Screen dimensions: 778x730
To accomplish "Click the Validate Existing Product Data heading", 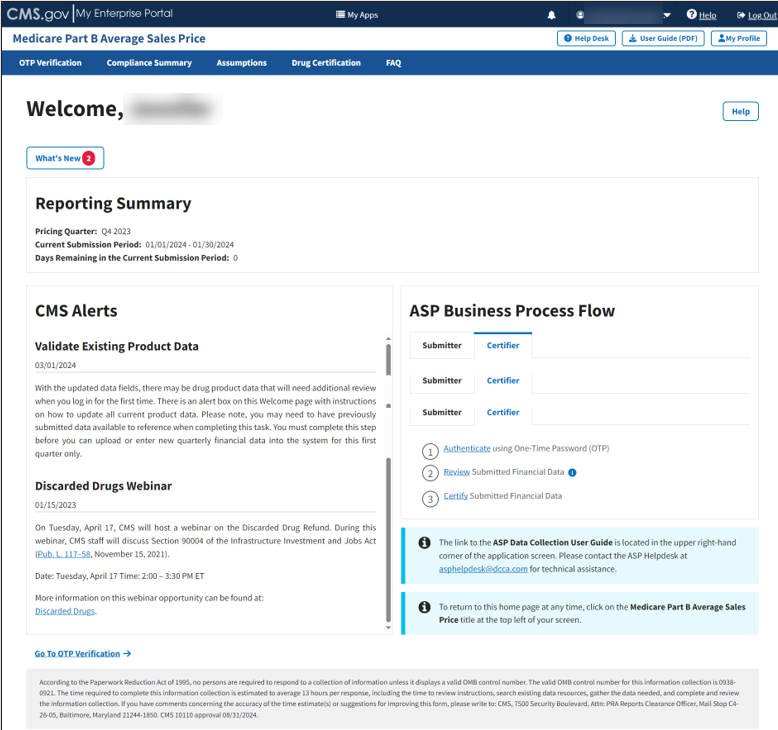I will [117, 346].
